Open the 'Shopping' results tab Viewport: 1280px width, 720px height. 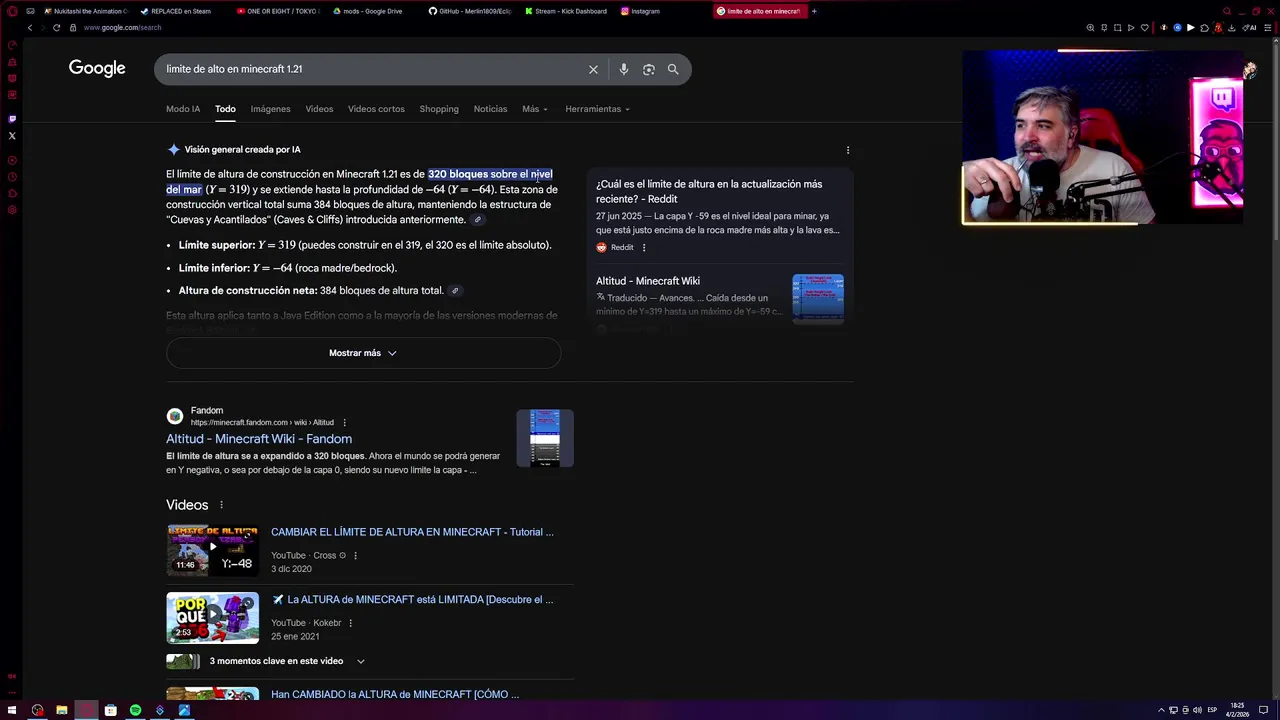click(x=439, y=109)
